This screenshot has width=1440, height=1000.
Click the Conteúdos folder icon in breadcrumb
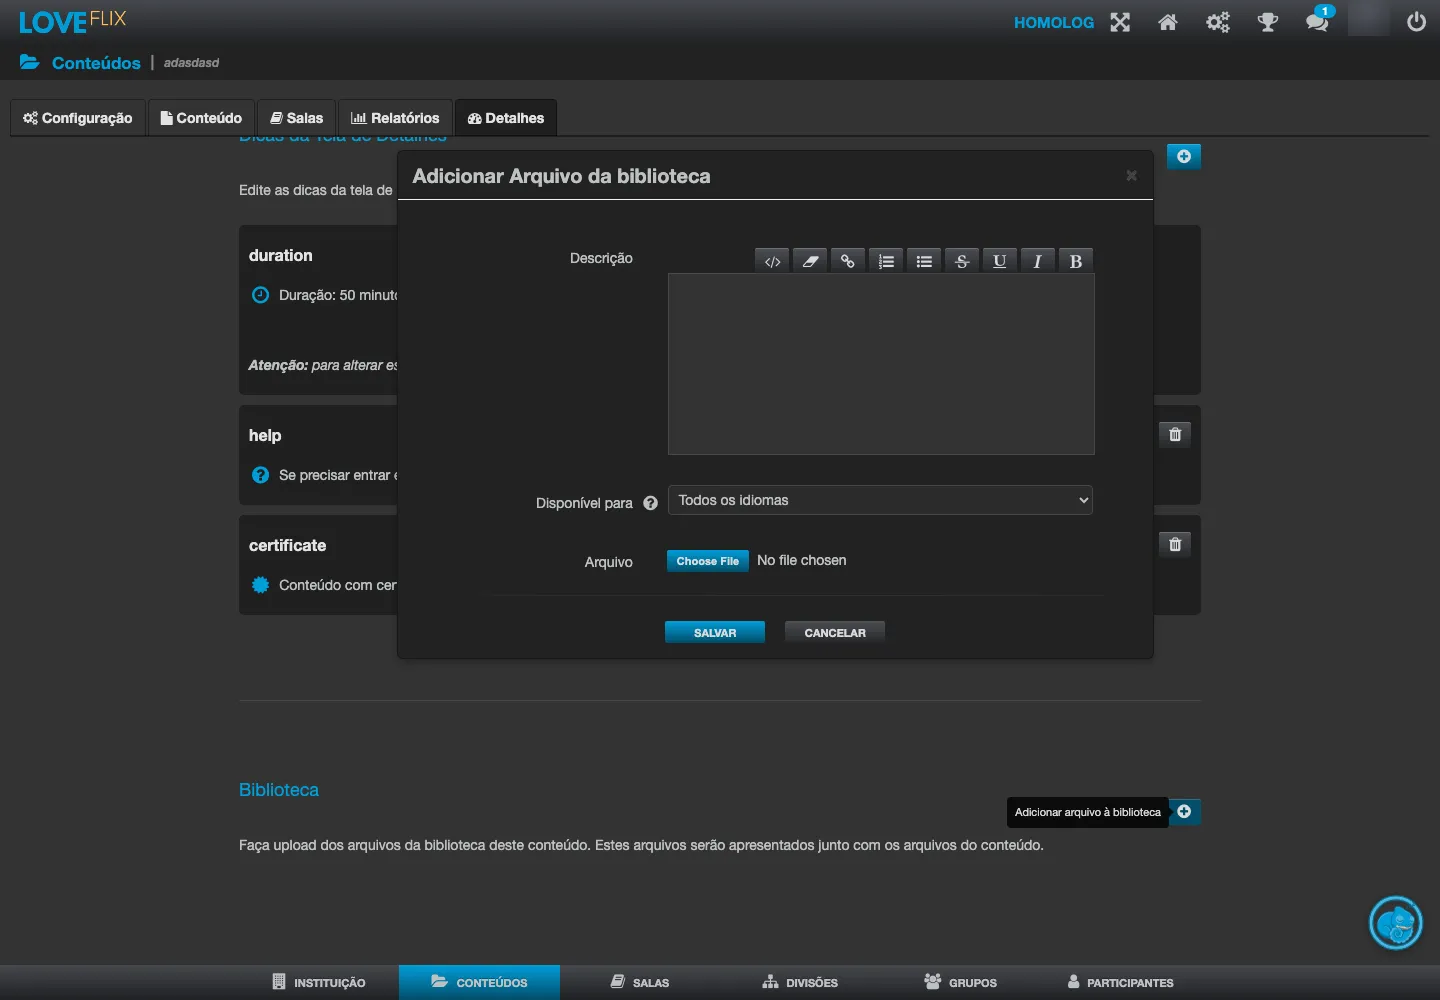coord(30,62)
